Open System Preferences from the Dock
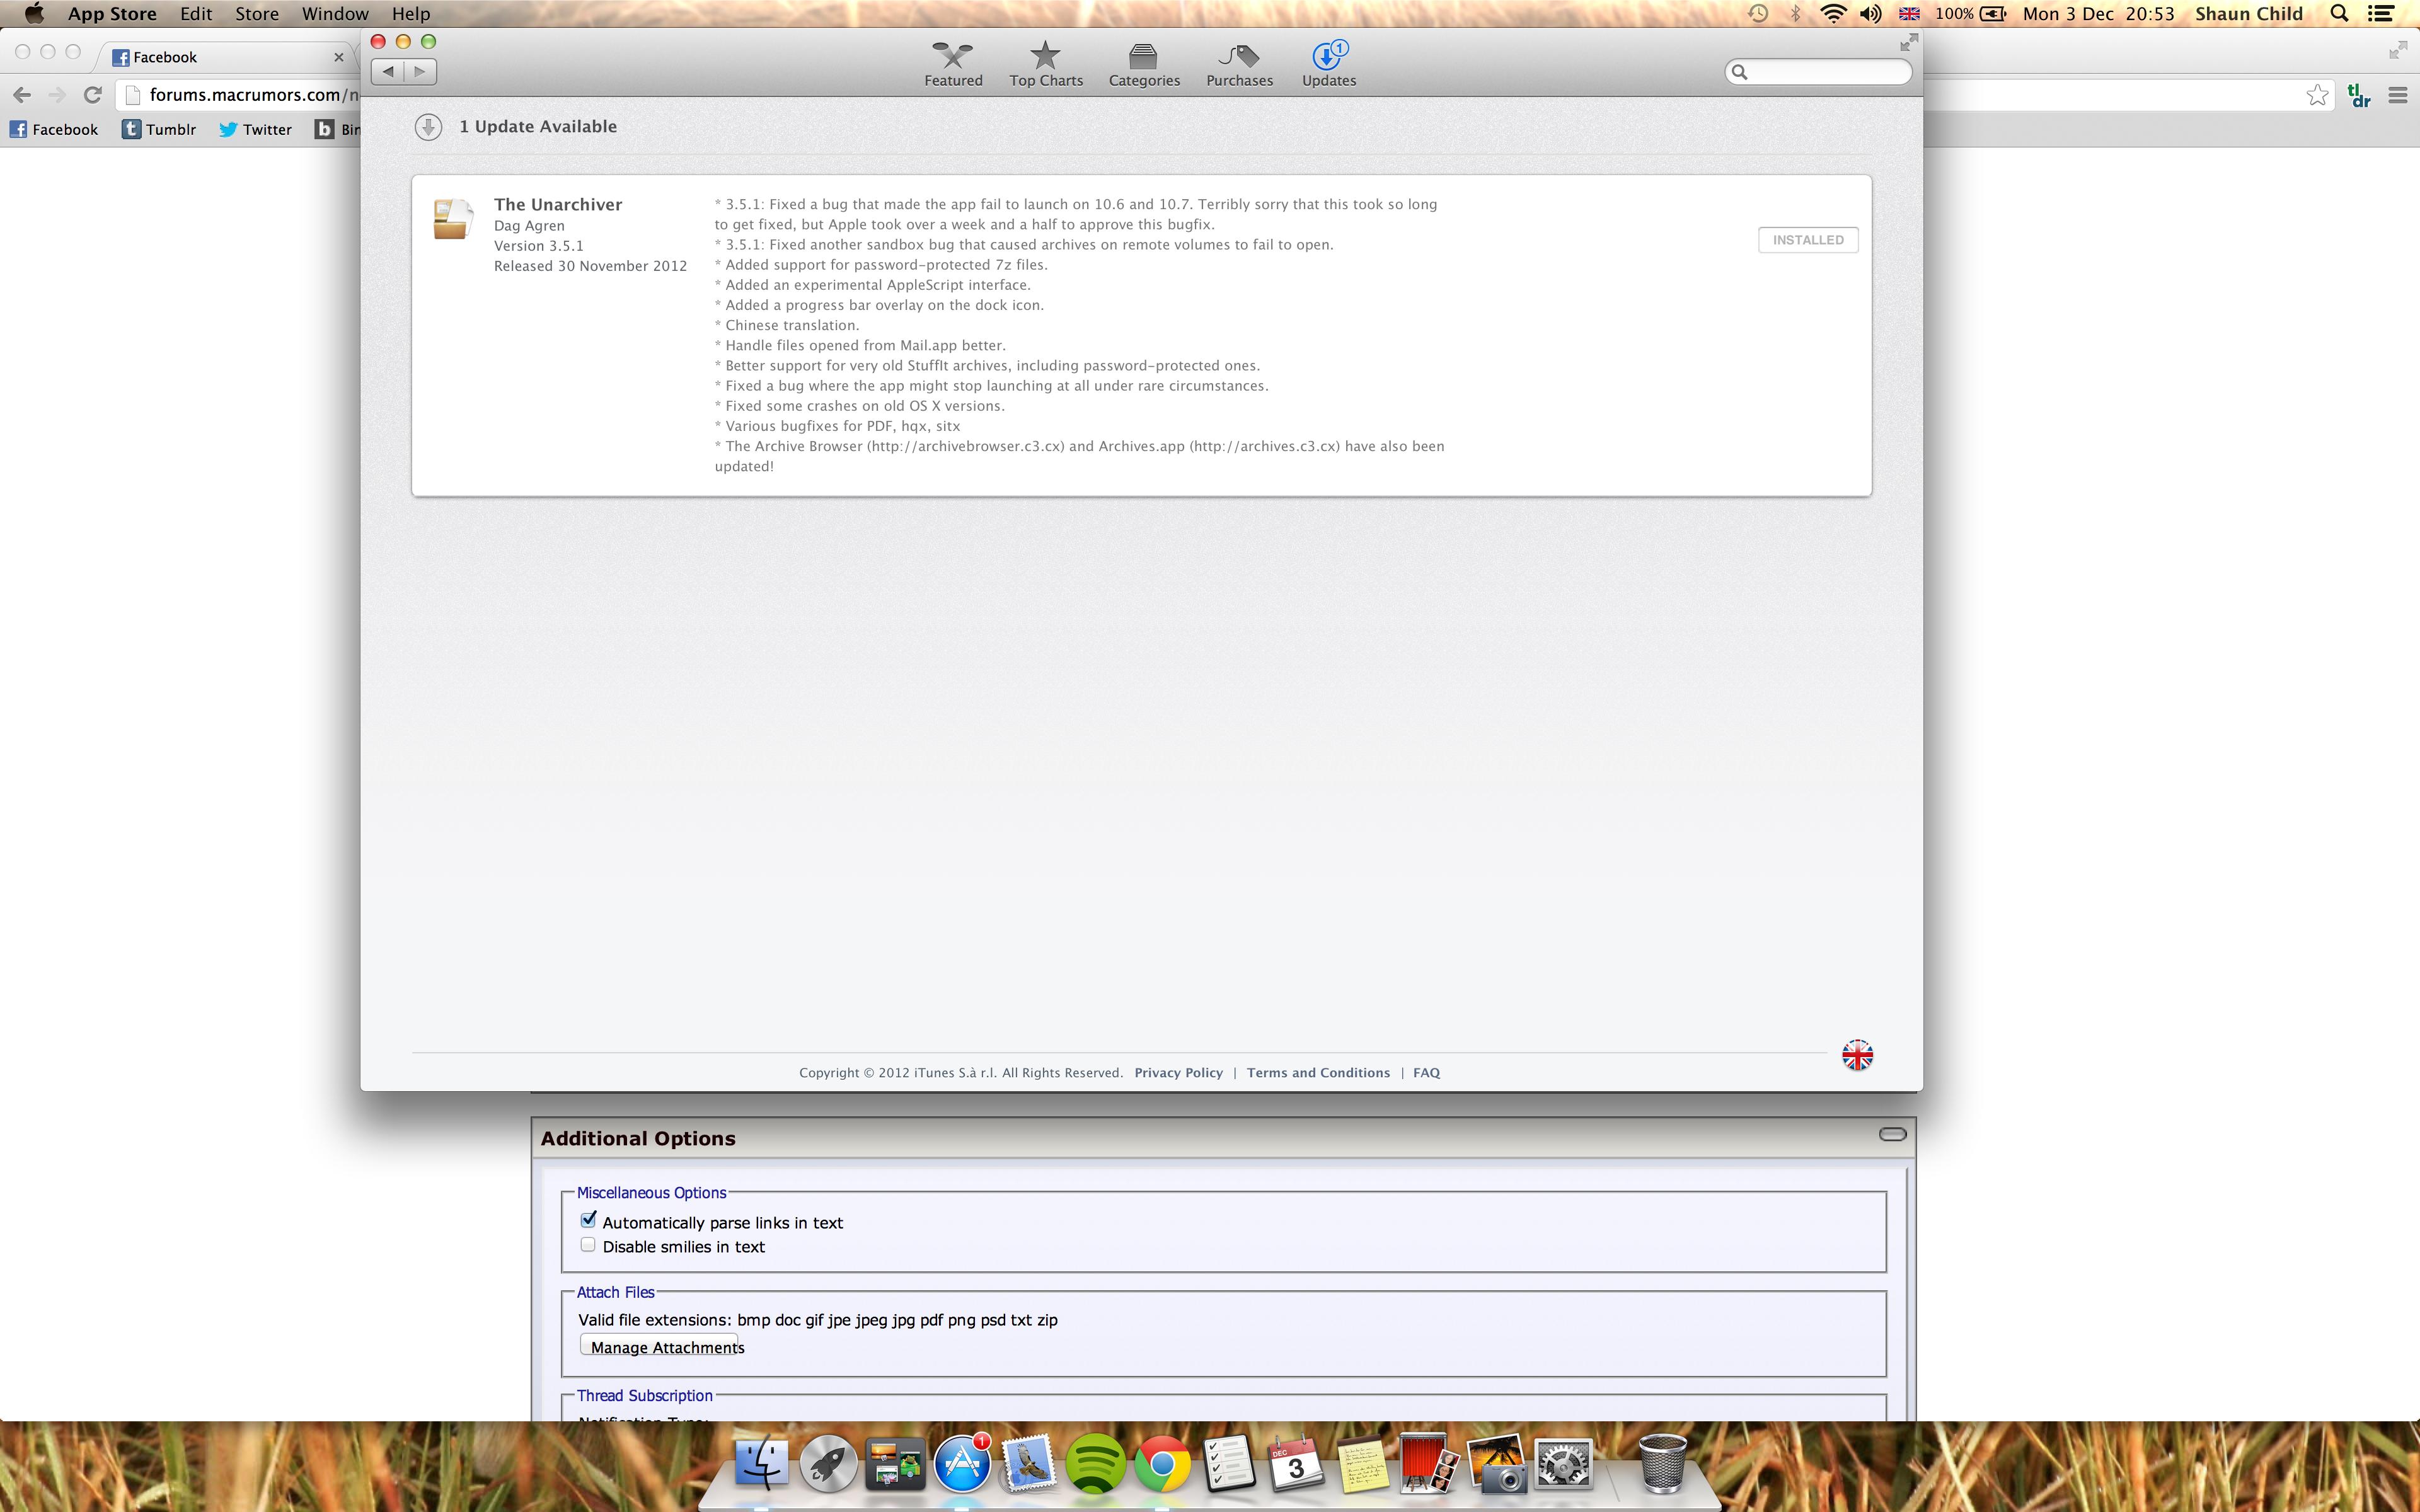Screen dimensions: 2420x1512 tap(1562, 1465)
